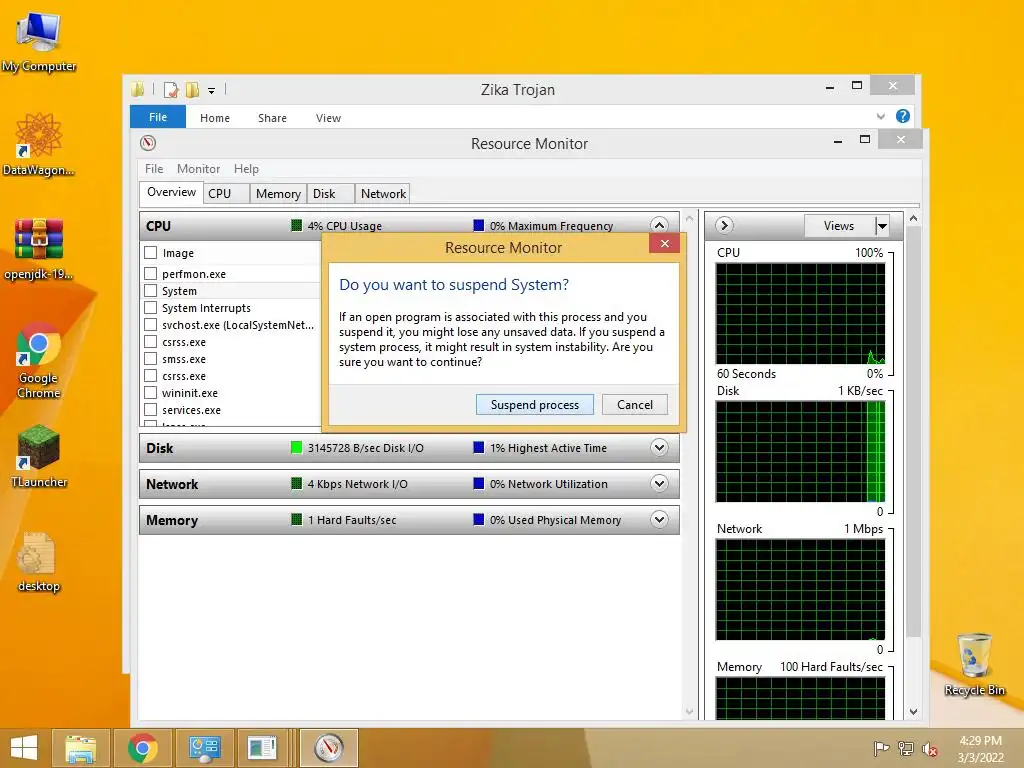Select the Overview tab

(171, 192)
